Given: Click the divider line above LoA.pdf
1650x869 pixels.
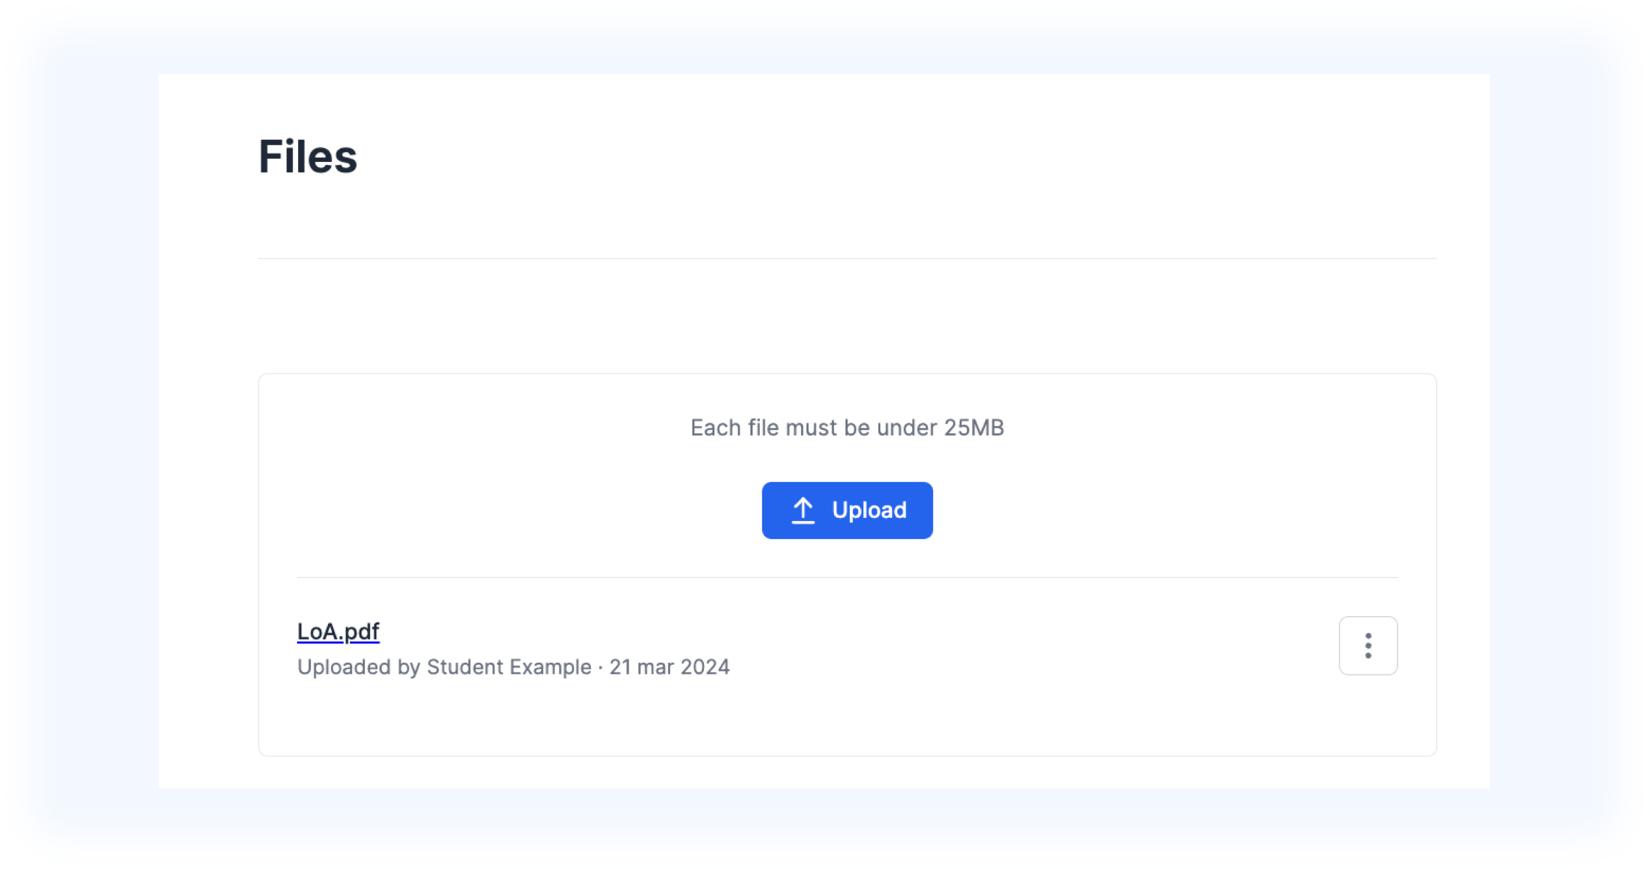Looking at the screenshot, I should [847, 578].
